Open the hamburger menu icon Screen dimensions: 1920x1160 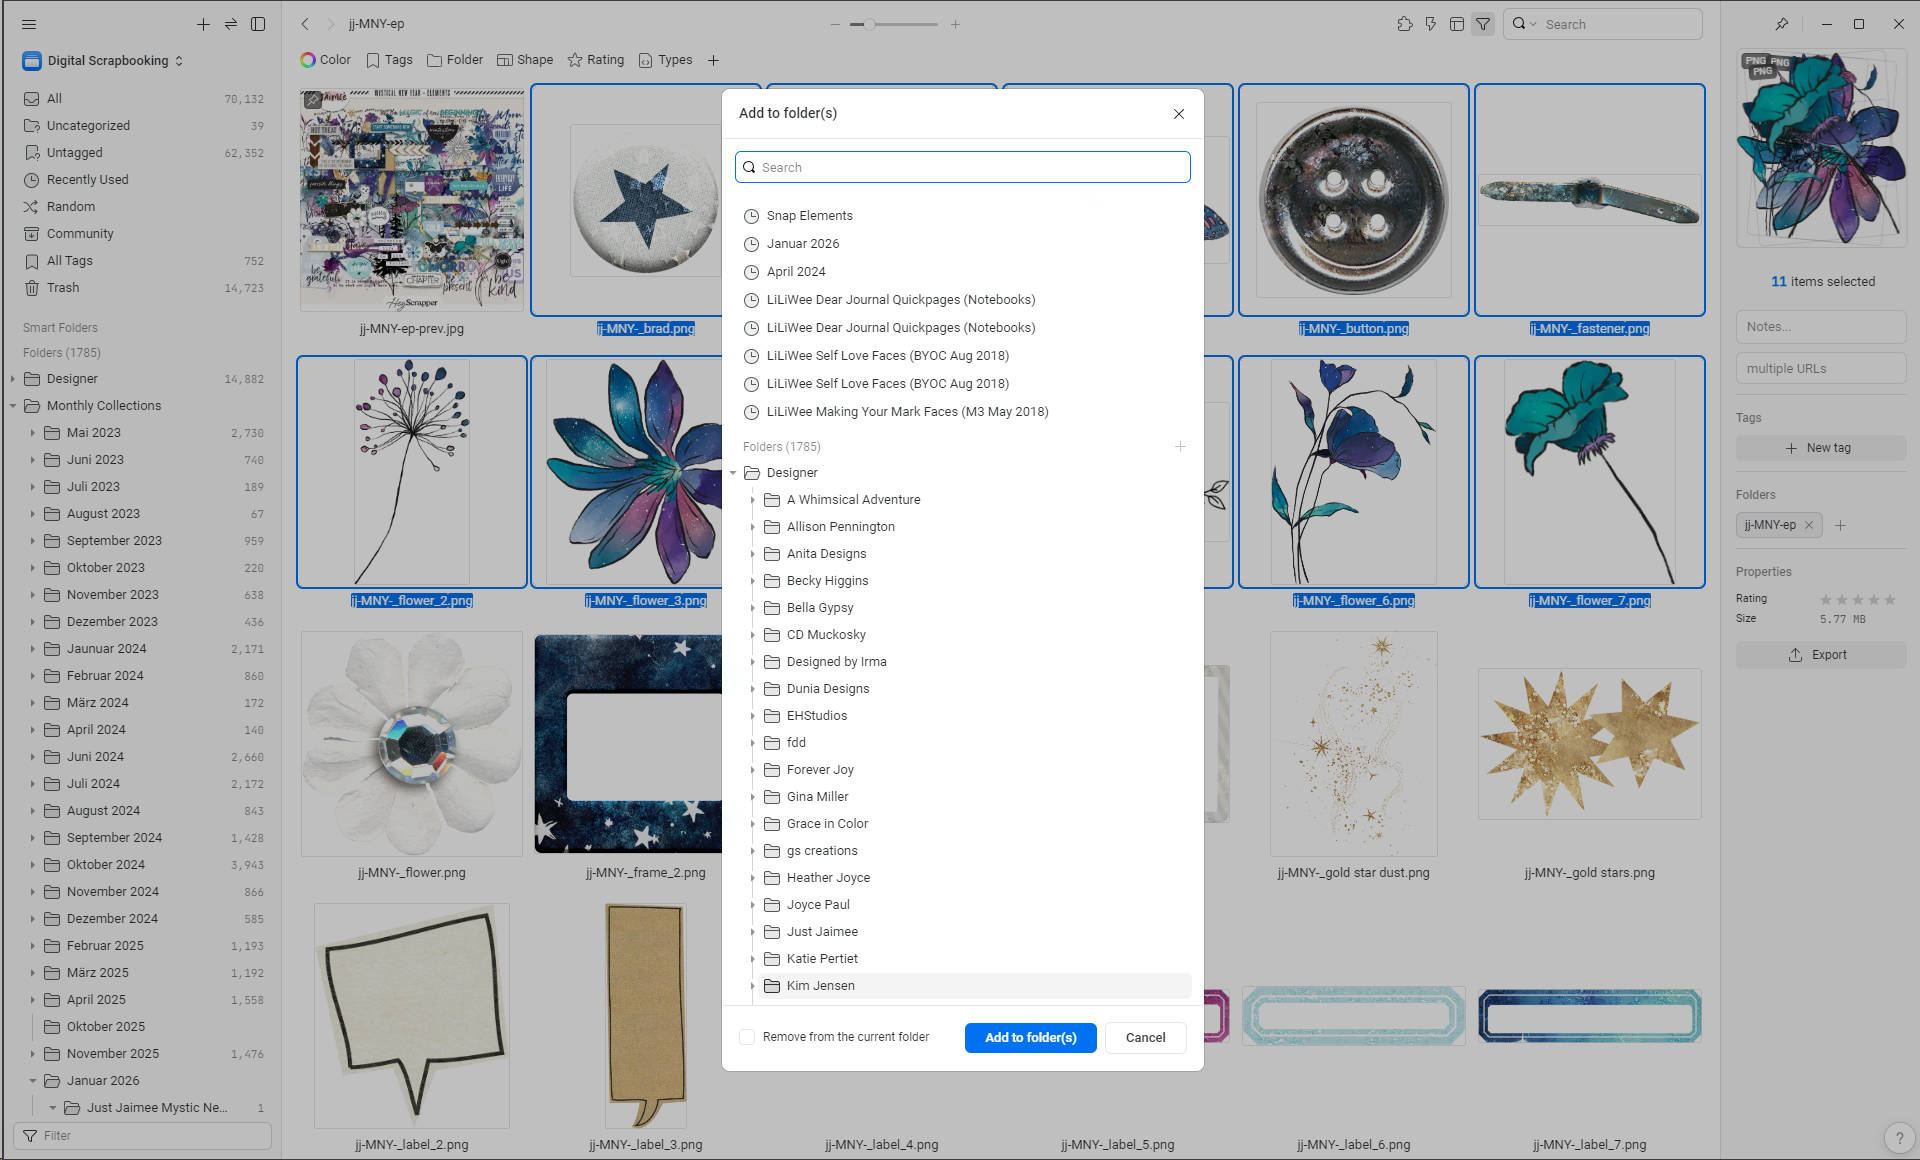(29, 24)
